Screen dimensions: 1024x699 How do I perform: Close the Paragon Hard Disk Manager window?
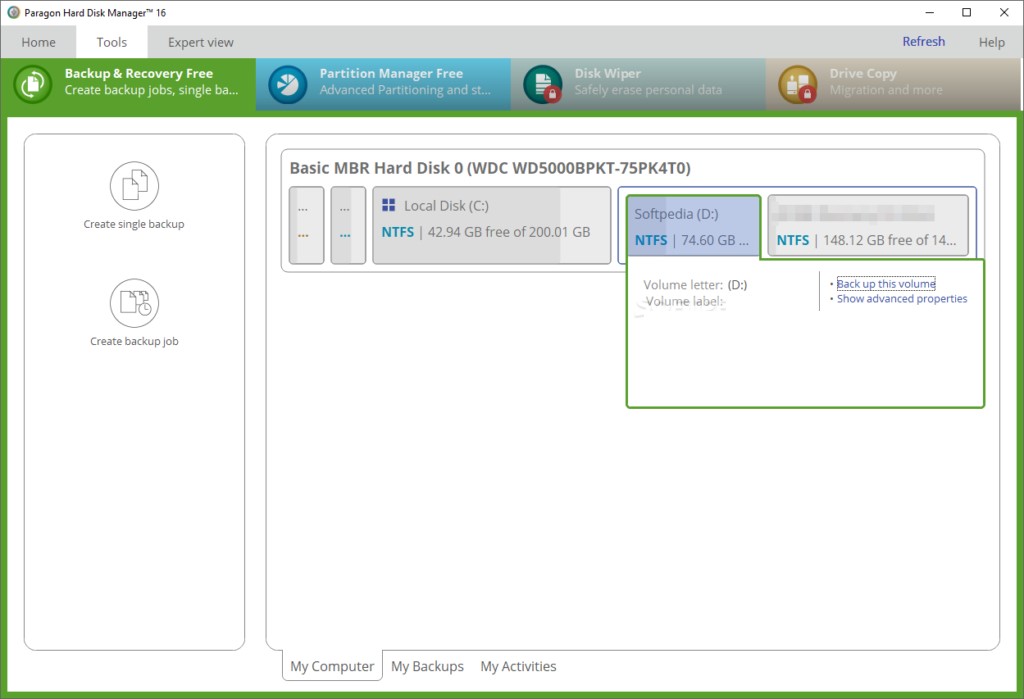pos(1004,12)
